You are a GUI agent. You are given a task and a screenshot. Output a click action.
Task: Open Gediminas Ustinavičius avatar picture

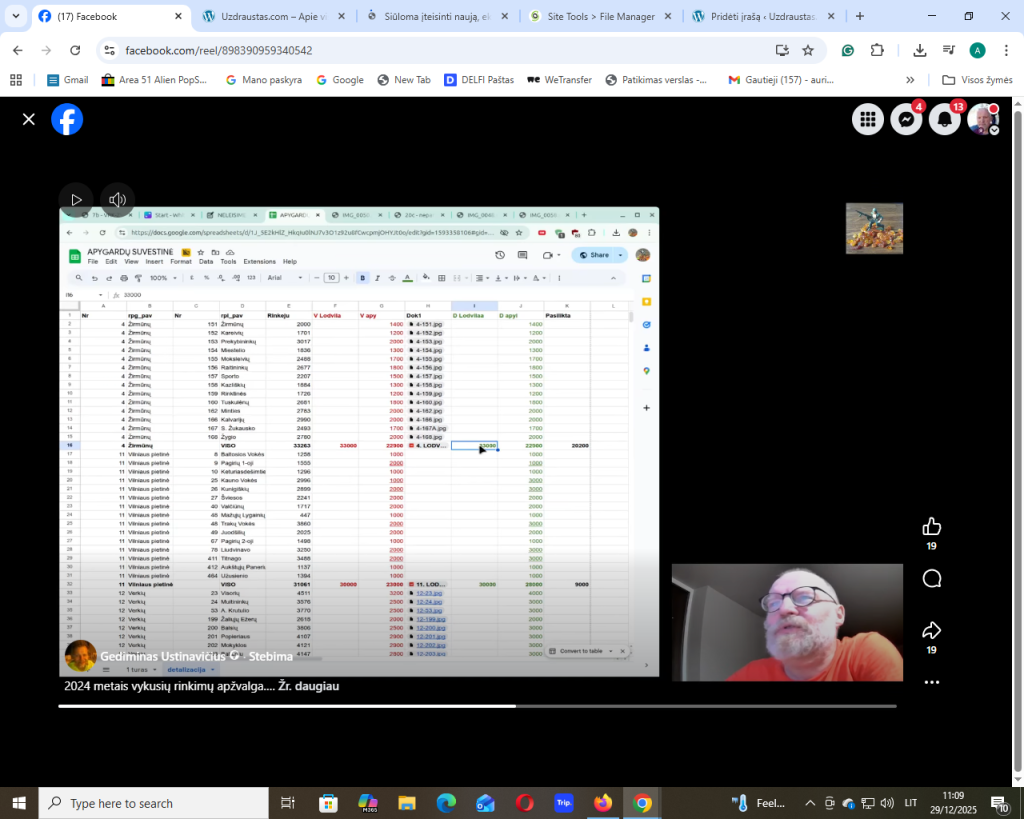(x=80, y=656)
